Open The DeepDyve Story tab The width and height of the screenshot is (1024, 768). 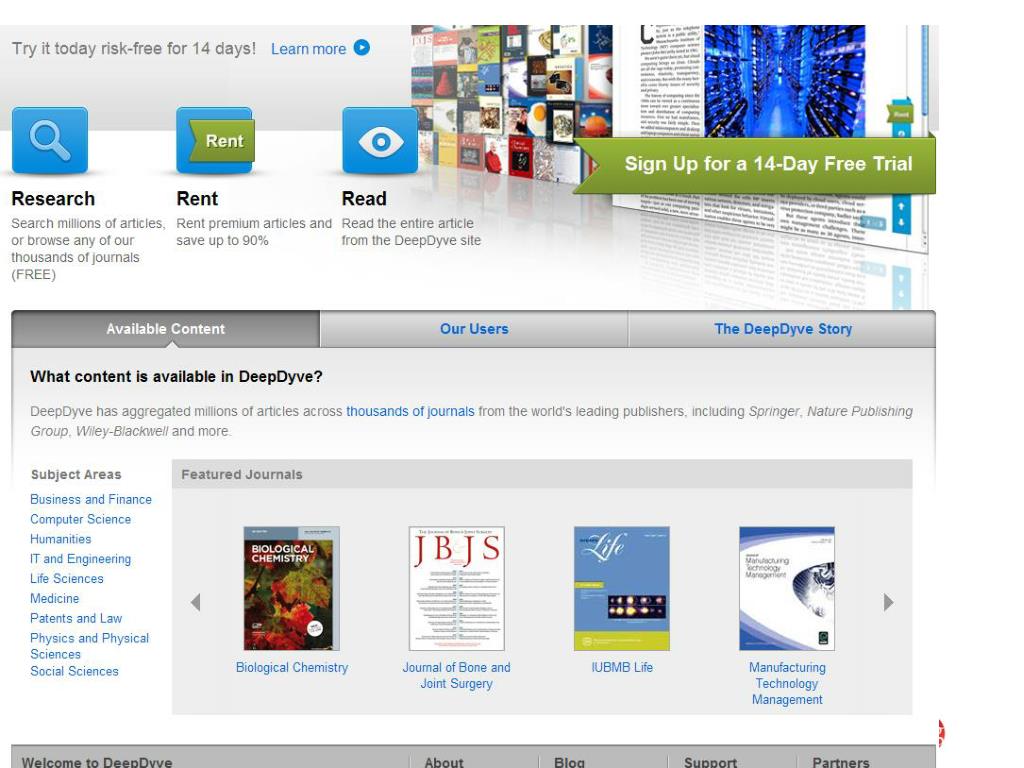click(782, 328)
